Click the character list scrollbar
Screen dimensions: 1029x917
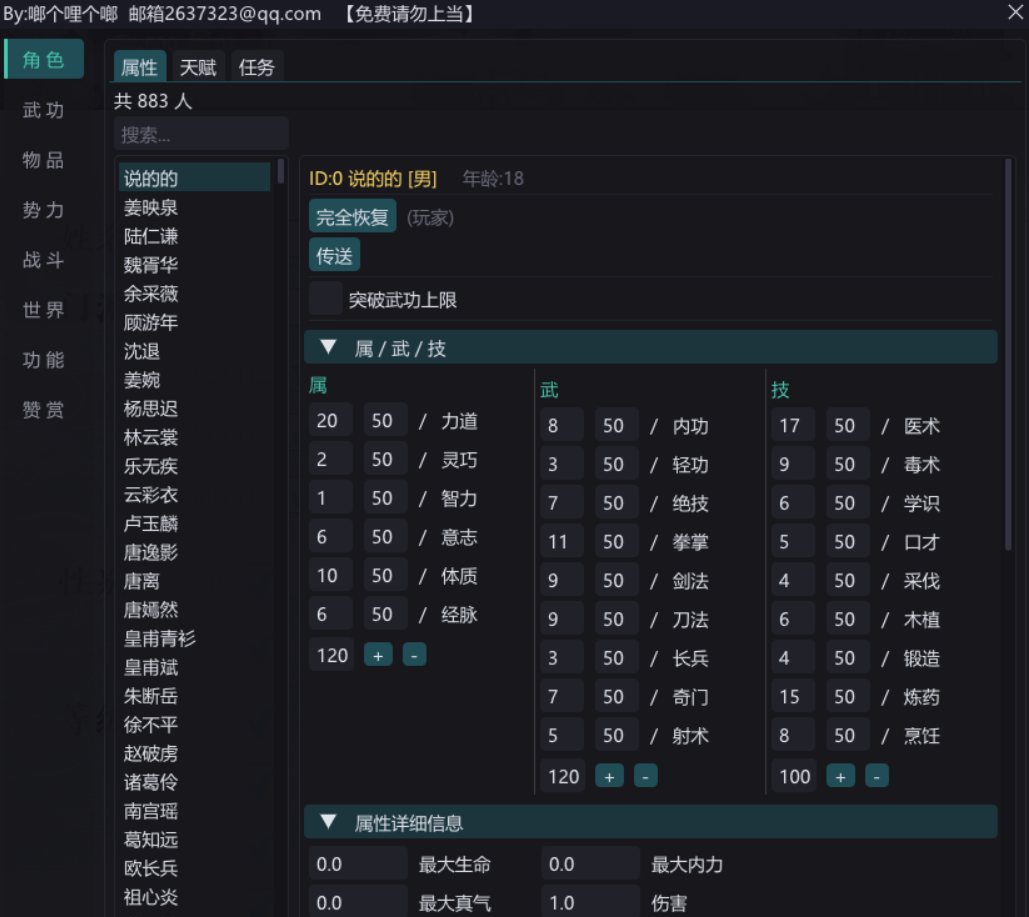pos(281,172)
